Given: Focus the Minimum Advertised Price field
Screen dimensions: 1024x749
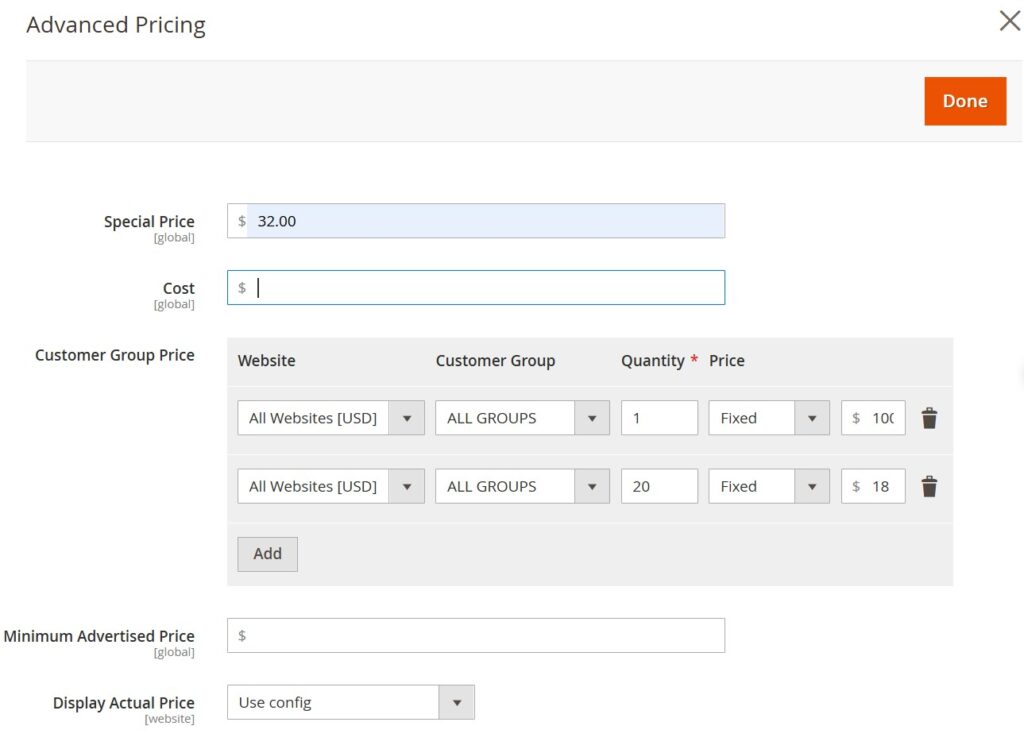Looking at the screenshot, I should coord(485,636).
